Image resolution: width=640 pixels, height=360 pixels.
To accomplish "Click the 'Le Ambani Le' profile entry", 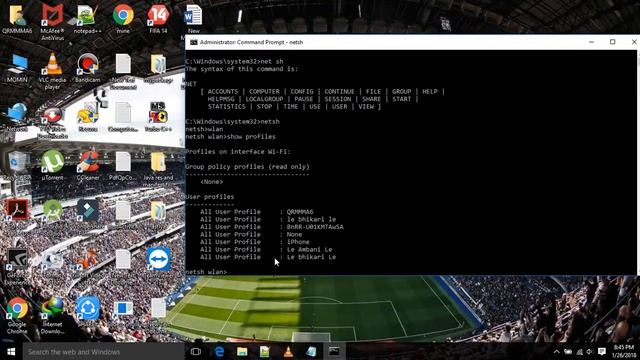I will 309,249.
